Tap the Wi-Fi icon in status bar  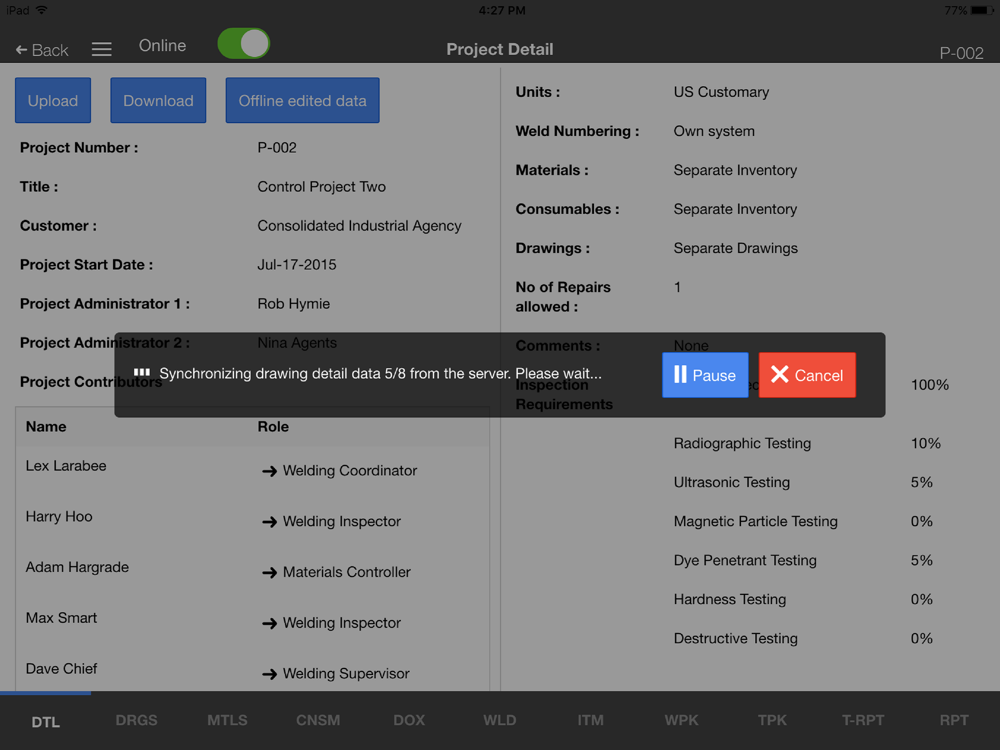point(42,10)
